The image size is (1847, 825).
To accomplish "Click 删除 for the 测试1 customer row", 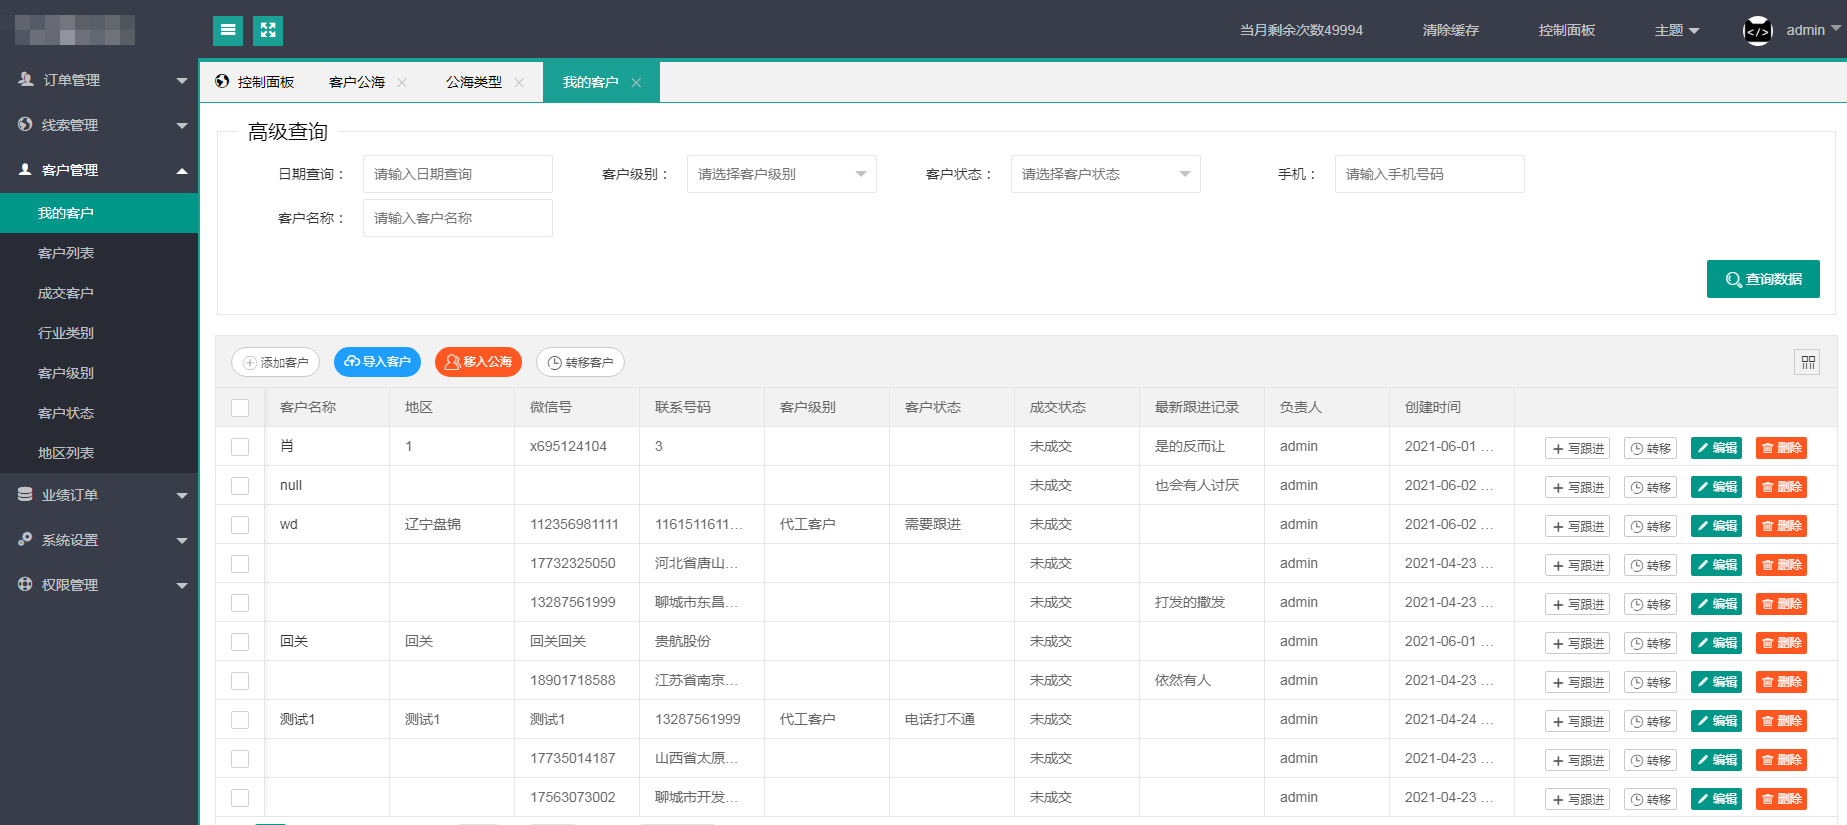I will pos(1781,721).
